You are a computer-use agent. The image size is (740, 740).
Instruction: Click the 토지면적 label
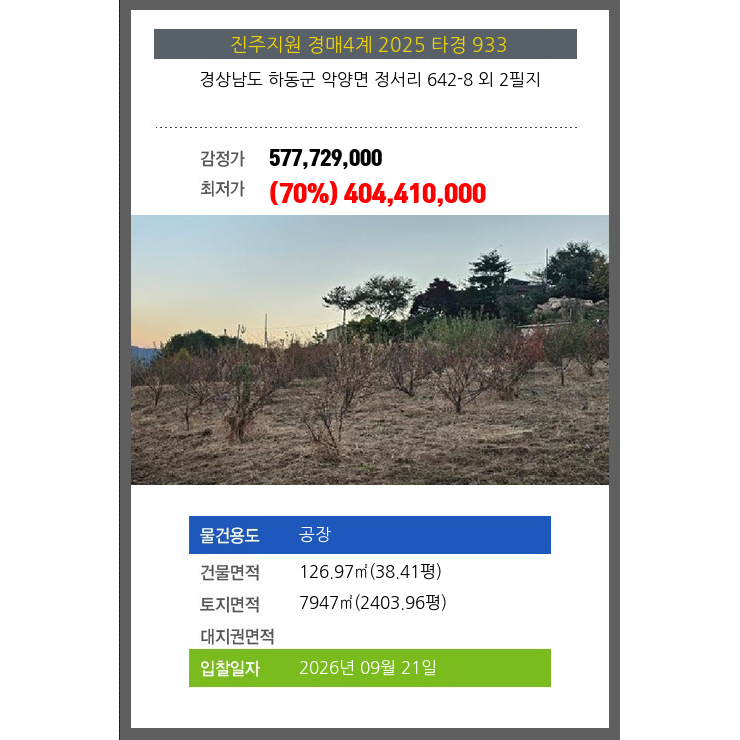[230, 604]
